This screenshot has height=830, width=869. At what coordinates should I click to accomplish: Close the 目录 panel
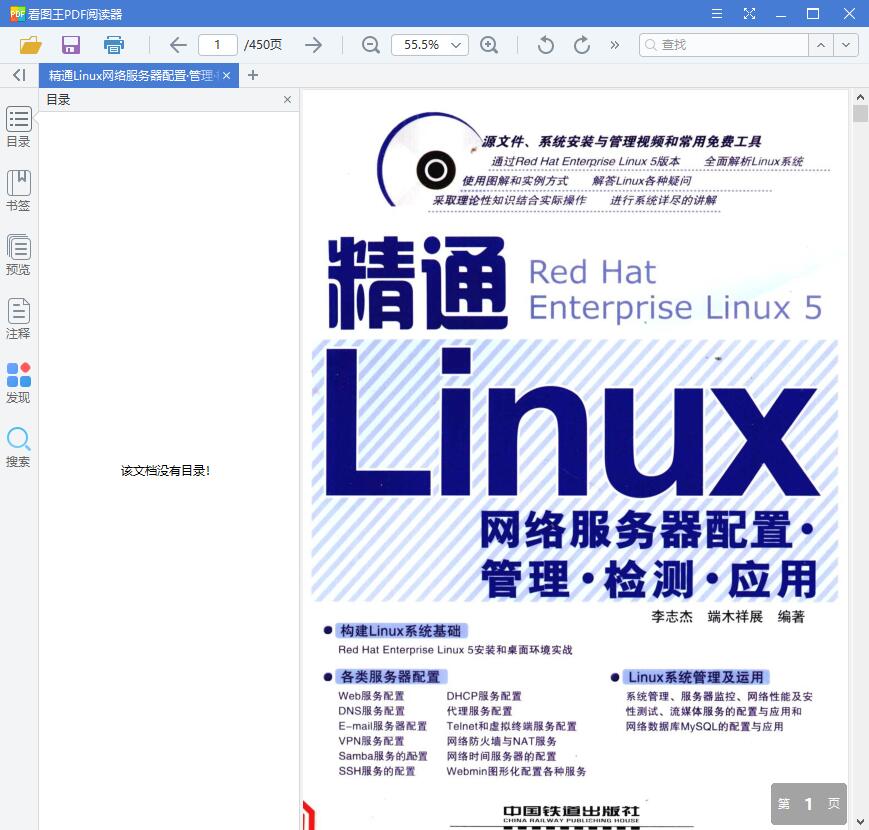287,100
